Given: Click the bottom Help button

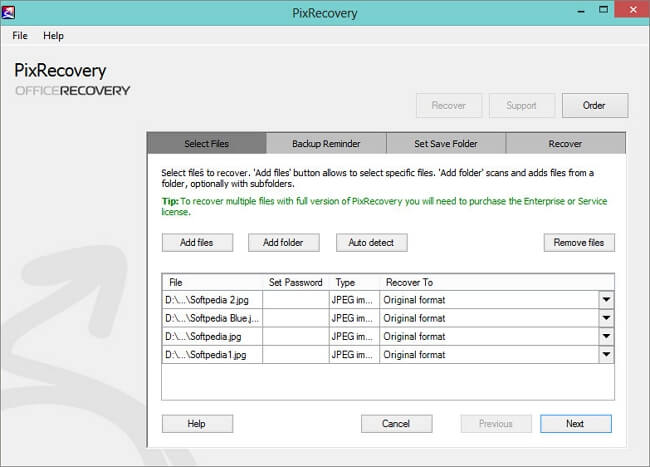Looking at the screenshot, I should click(197, 423).
